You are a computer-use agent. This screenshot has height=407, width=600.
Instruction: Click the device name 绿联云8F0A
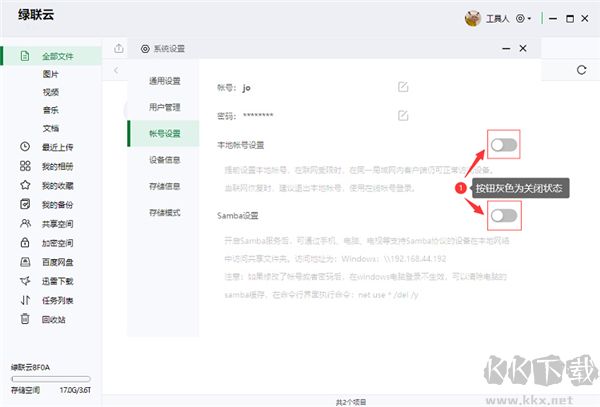(x=30, y=368)
